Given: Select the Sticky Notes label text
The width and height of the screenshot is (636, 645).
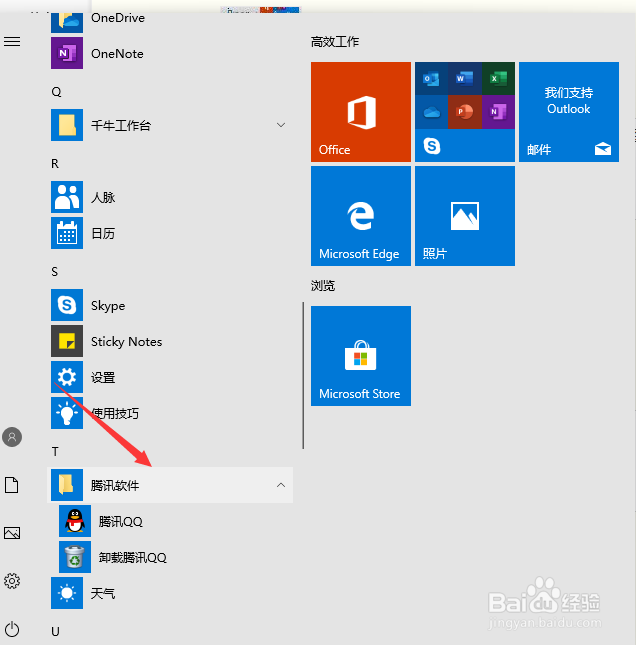Looking at the screenshot, I should (126, 341).
